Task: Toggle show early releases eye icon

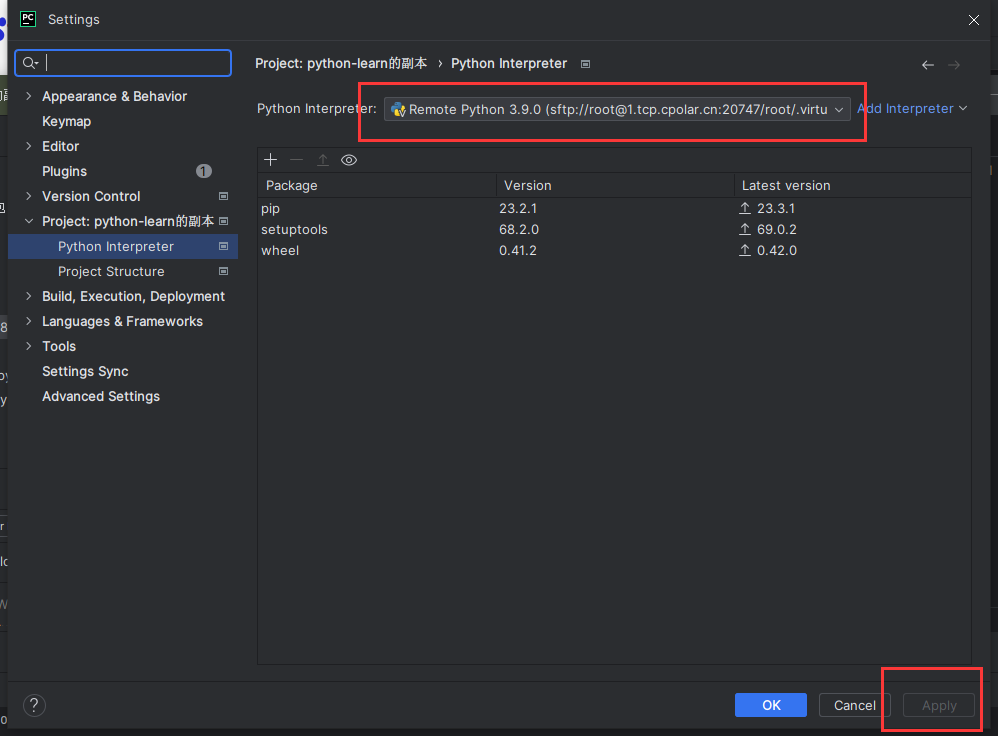Action: (349, 160)
